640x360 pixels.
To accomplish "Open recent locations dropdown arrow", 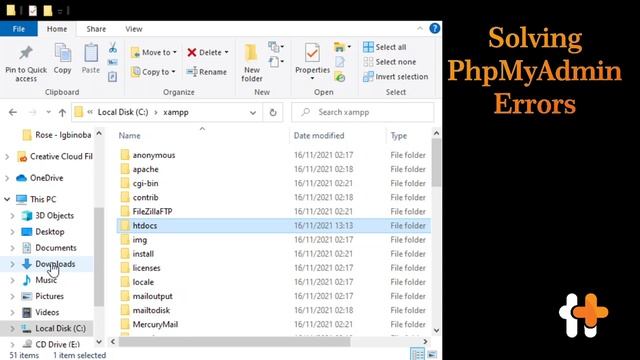I will (48, 112).
